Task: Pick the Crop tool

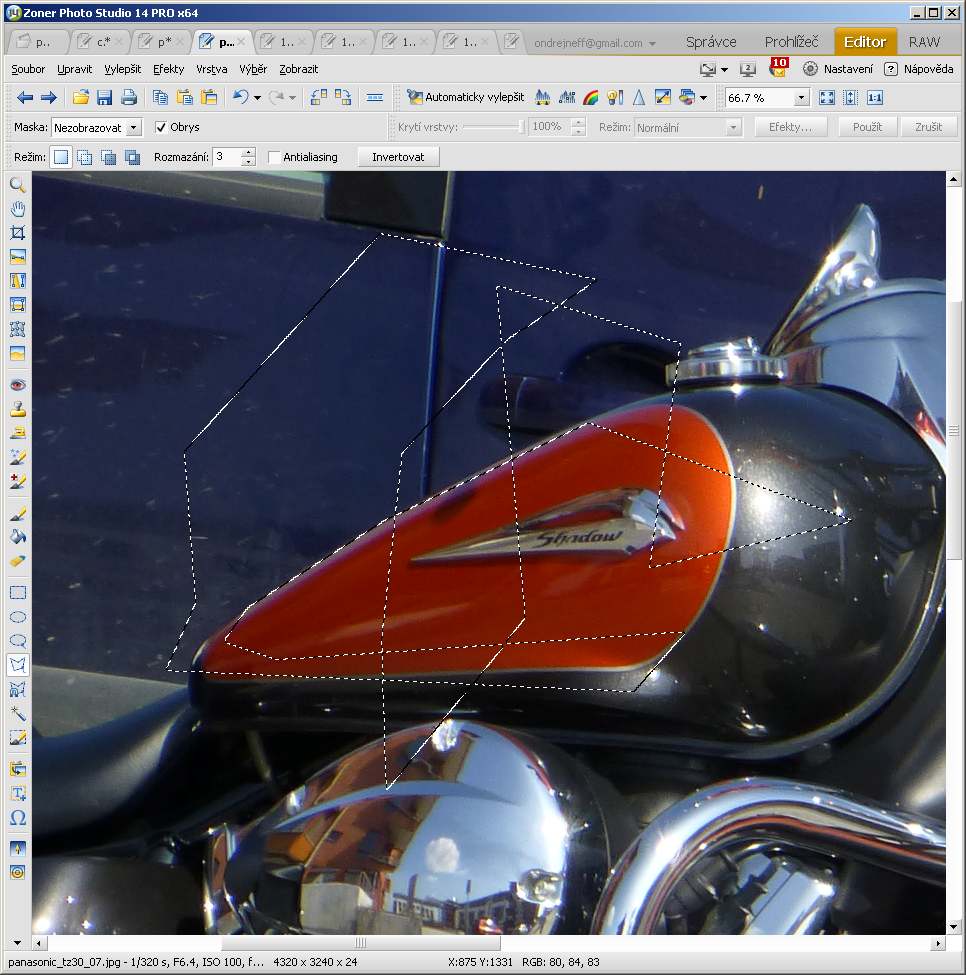Action: 17,233
